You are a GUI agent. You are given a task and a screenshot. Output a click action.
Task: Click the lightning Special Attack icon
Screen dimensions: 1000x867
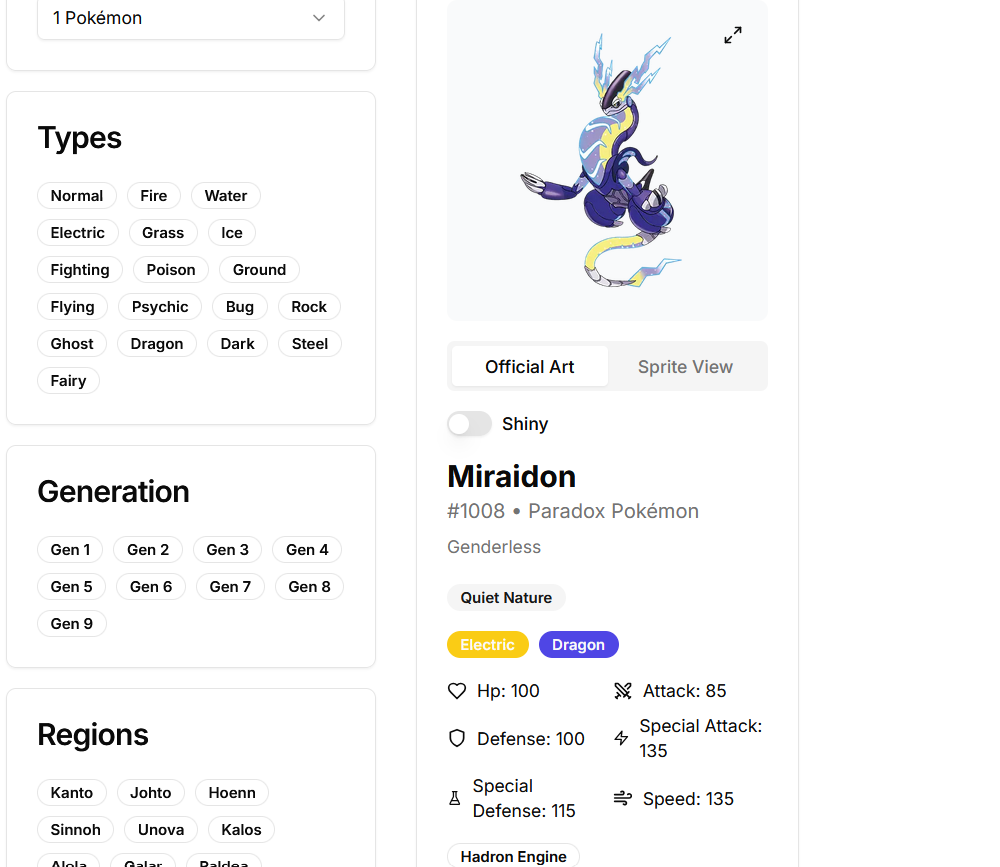tap(621, 739)
